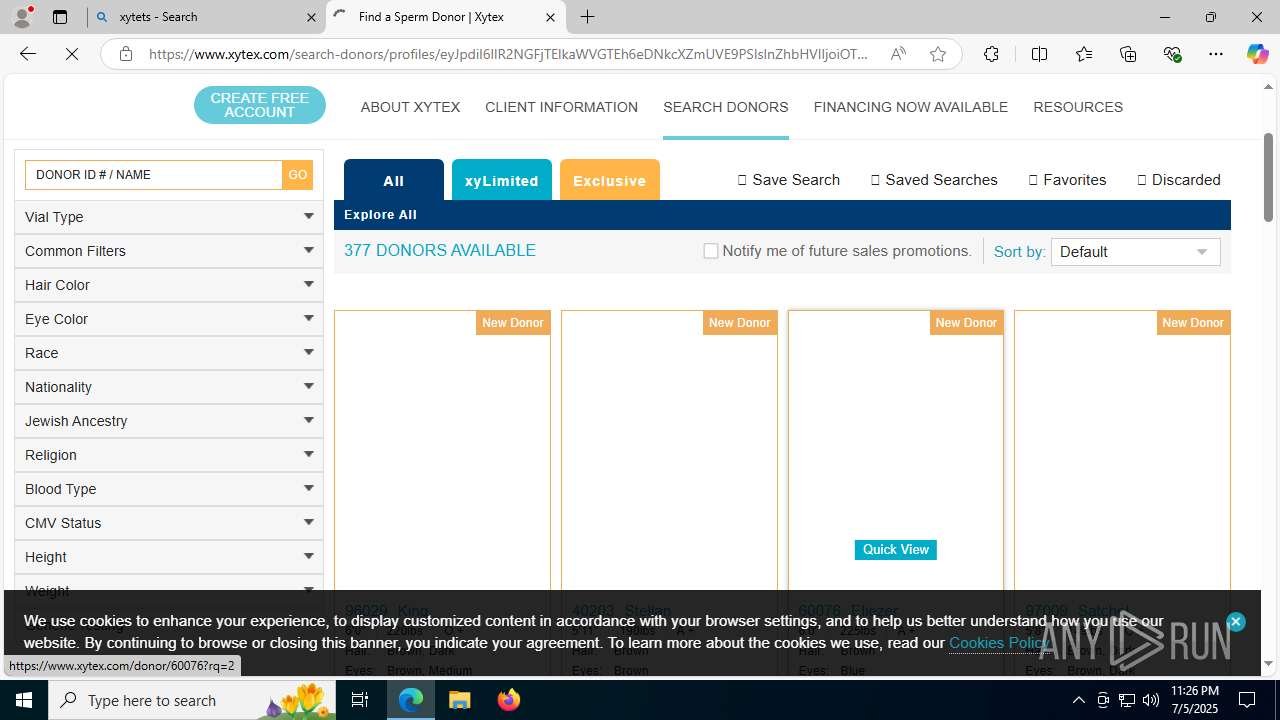Open the Sort by Default dropdown
This screenshot has width=1280, height=720.
[x=1135, y=252]
